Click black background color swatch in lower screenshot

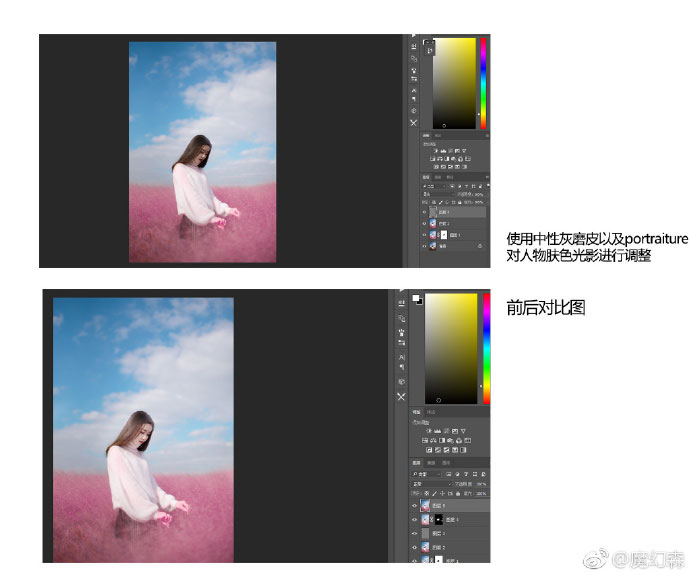pos(420,302)
